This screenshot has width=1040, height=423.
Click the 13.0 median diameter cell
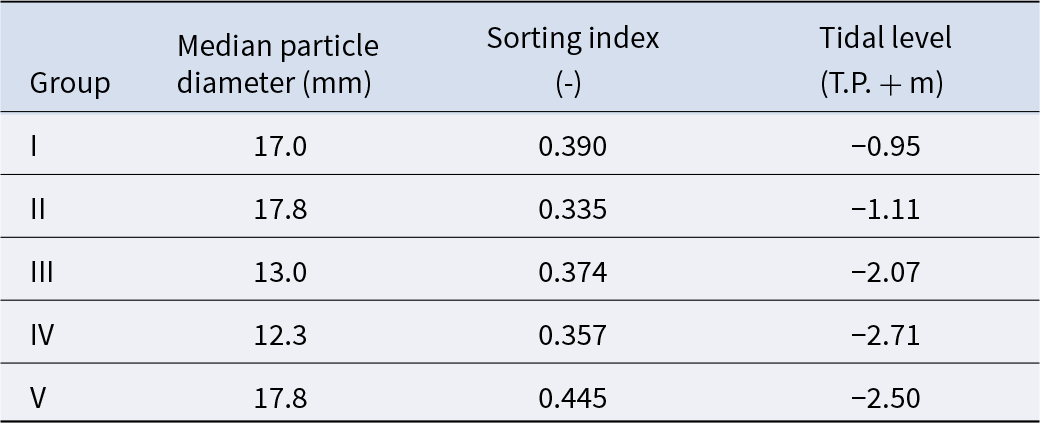[x=281, y=273]
